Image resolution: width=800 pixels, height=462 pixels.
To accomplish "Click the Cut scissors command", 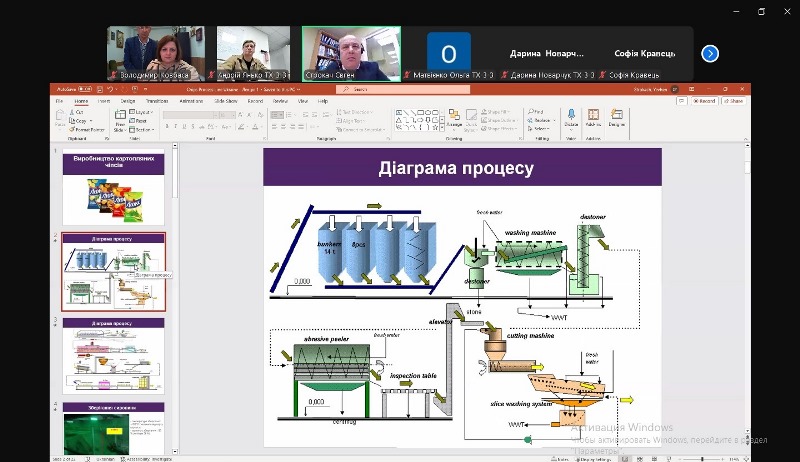I will click(x=77, y=112).
